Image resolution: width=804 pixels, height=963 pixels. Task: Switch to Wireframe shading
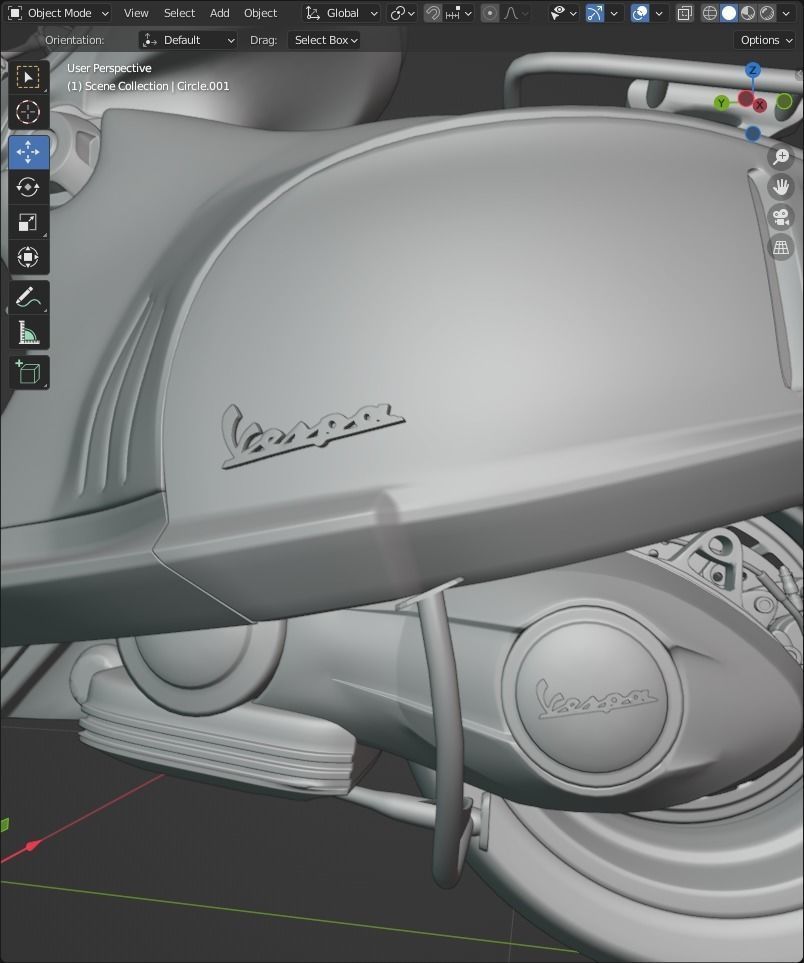coord(709,13)
